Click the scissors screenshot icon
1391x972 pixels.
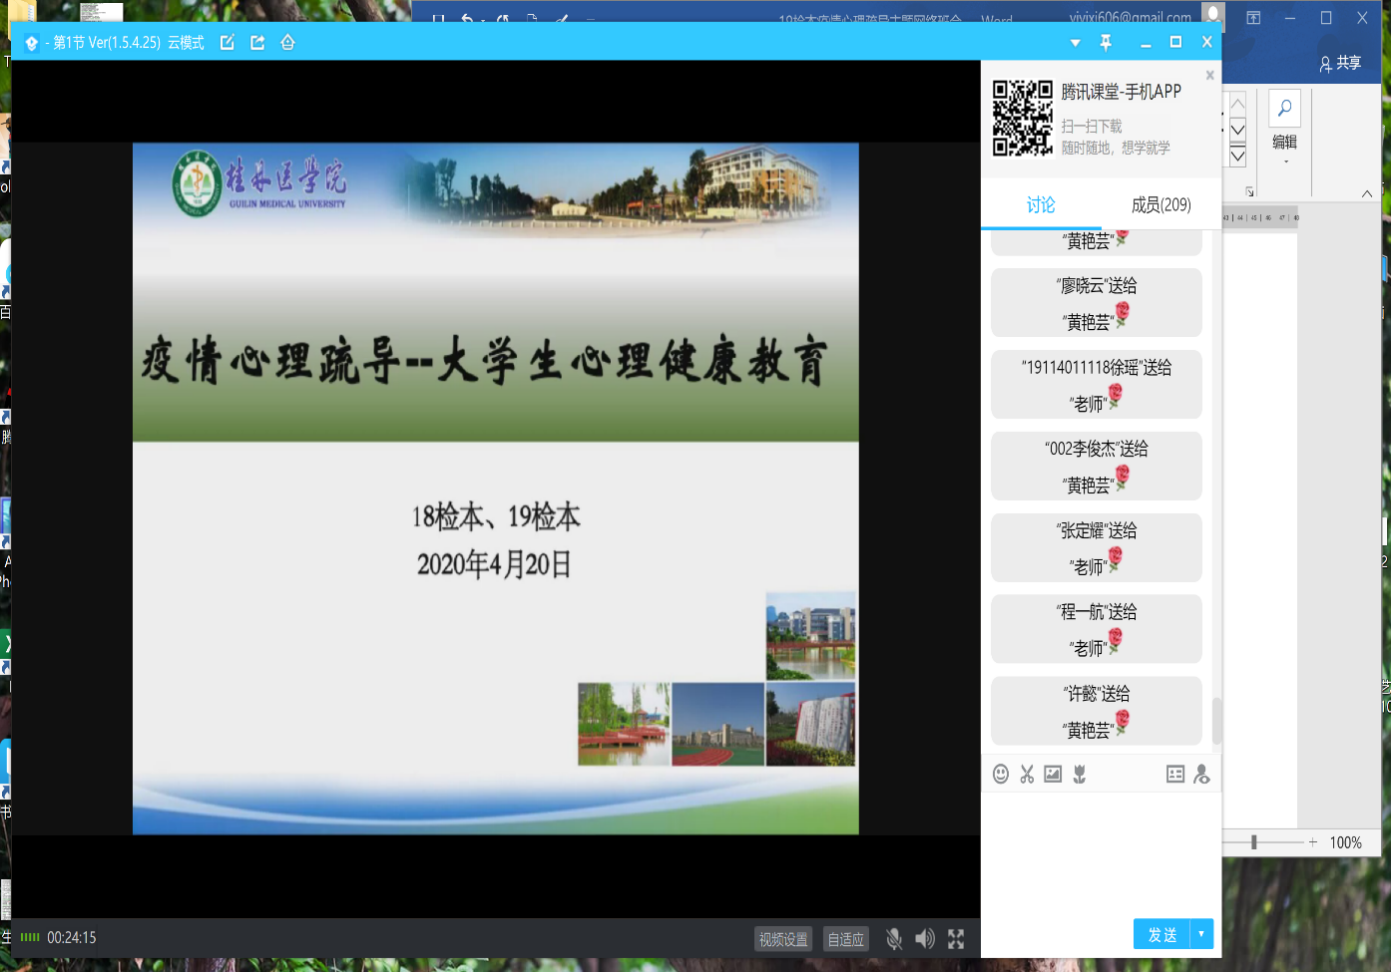click(x=1027, y=774)
